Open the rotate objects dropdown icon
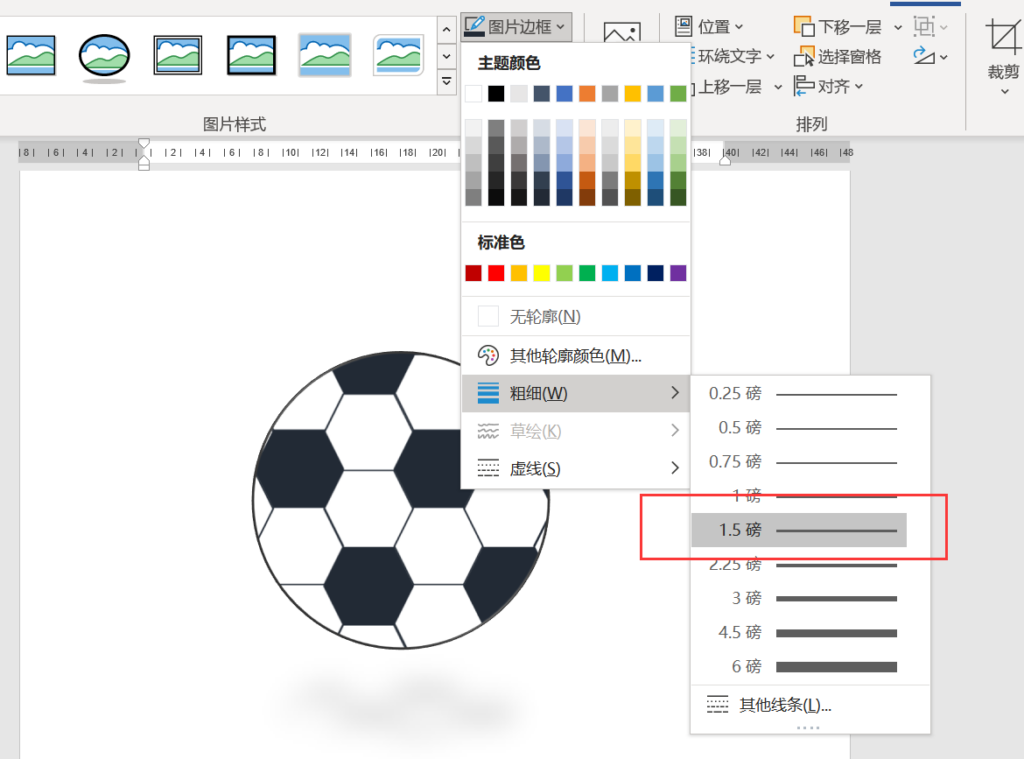 coord(930,56)
